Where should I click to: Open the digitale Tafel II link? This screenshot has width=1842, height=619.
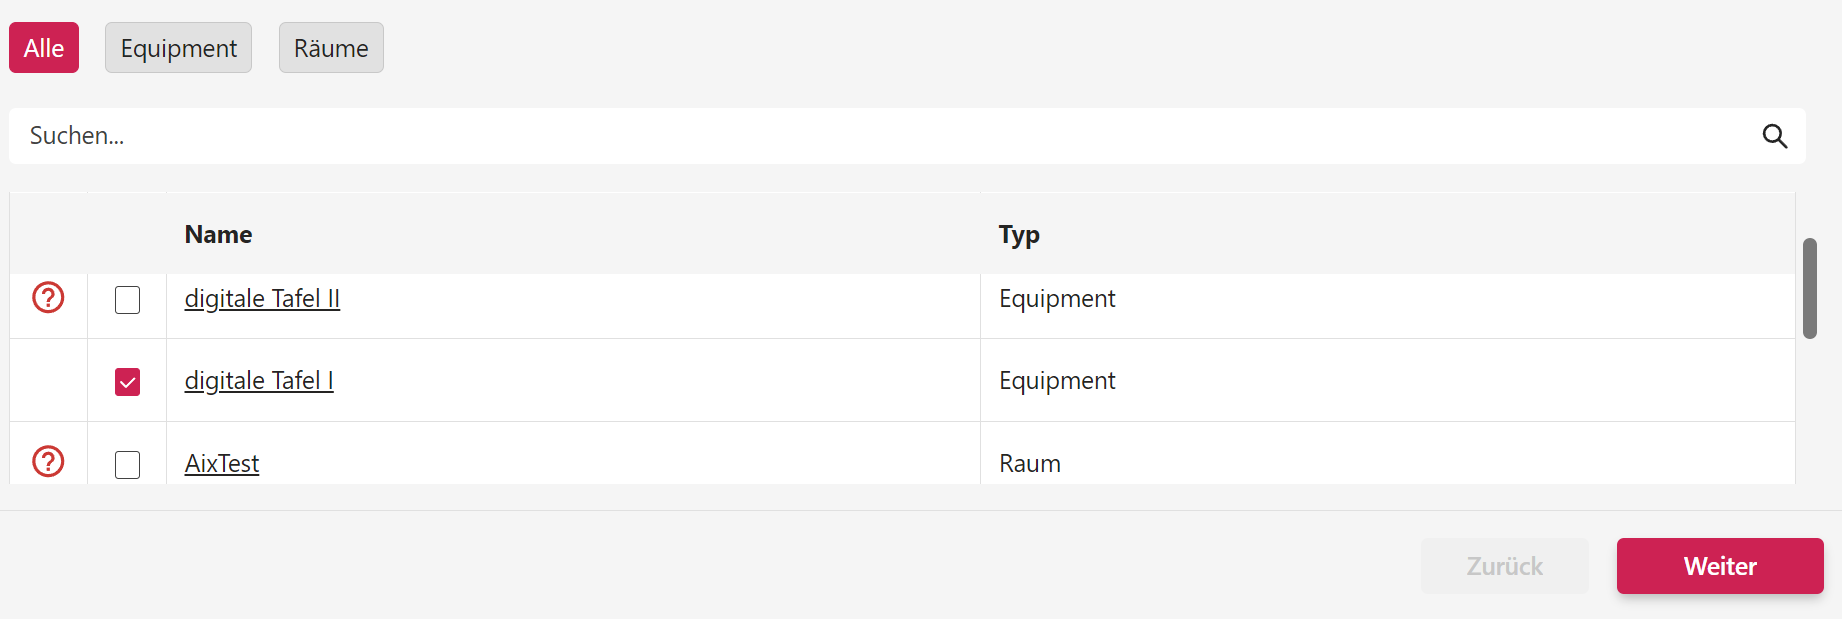click(x=262, y=299)
